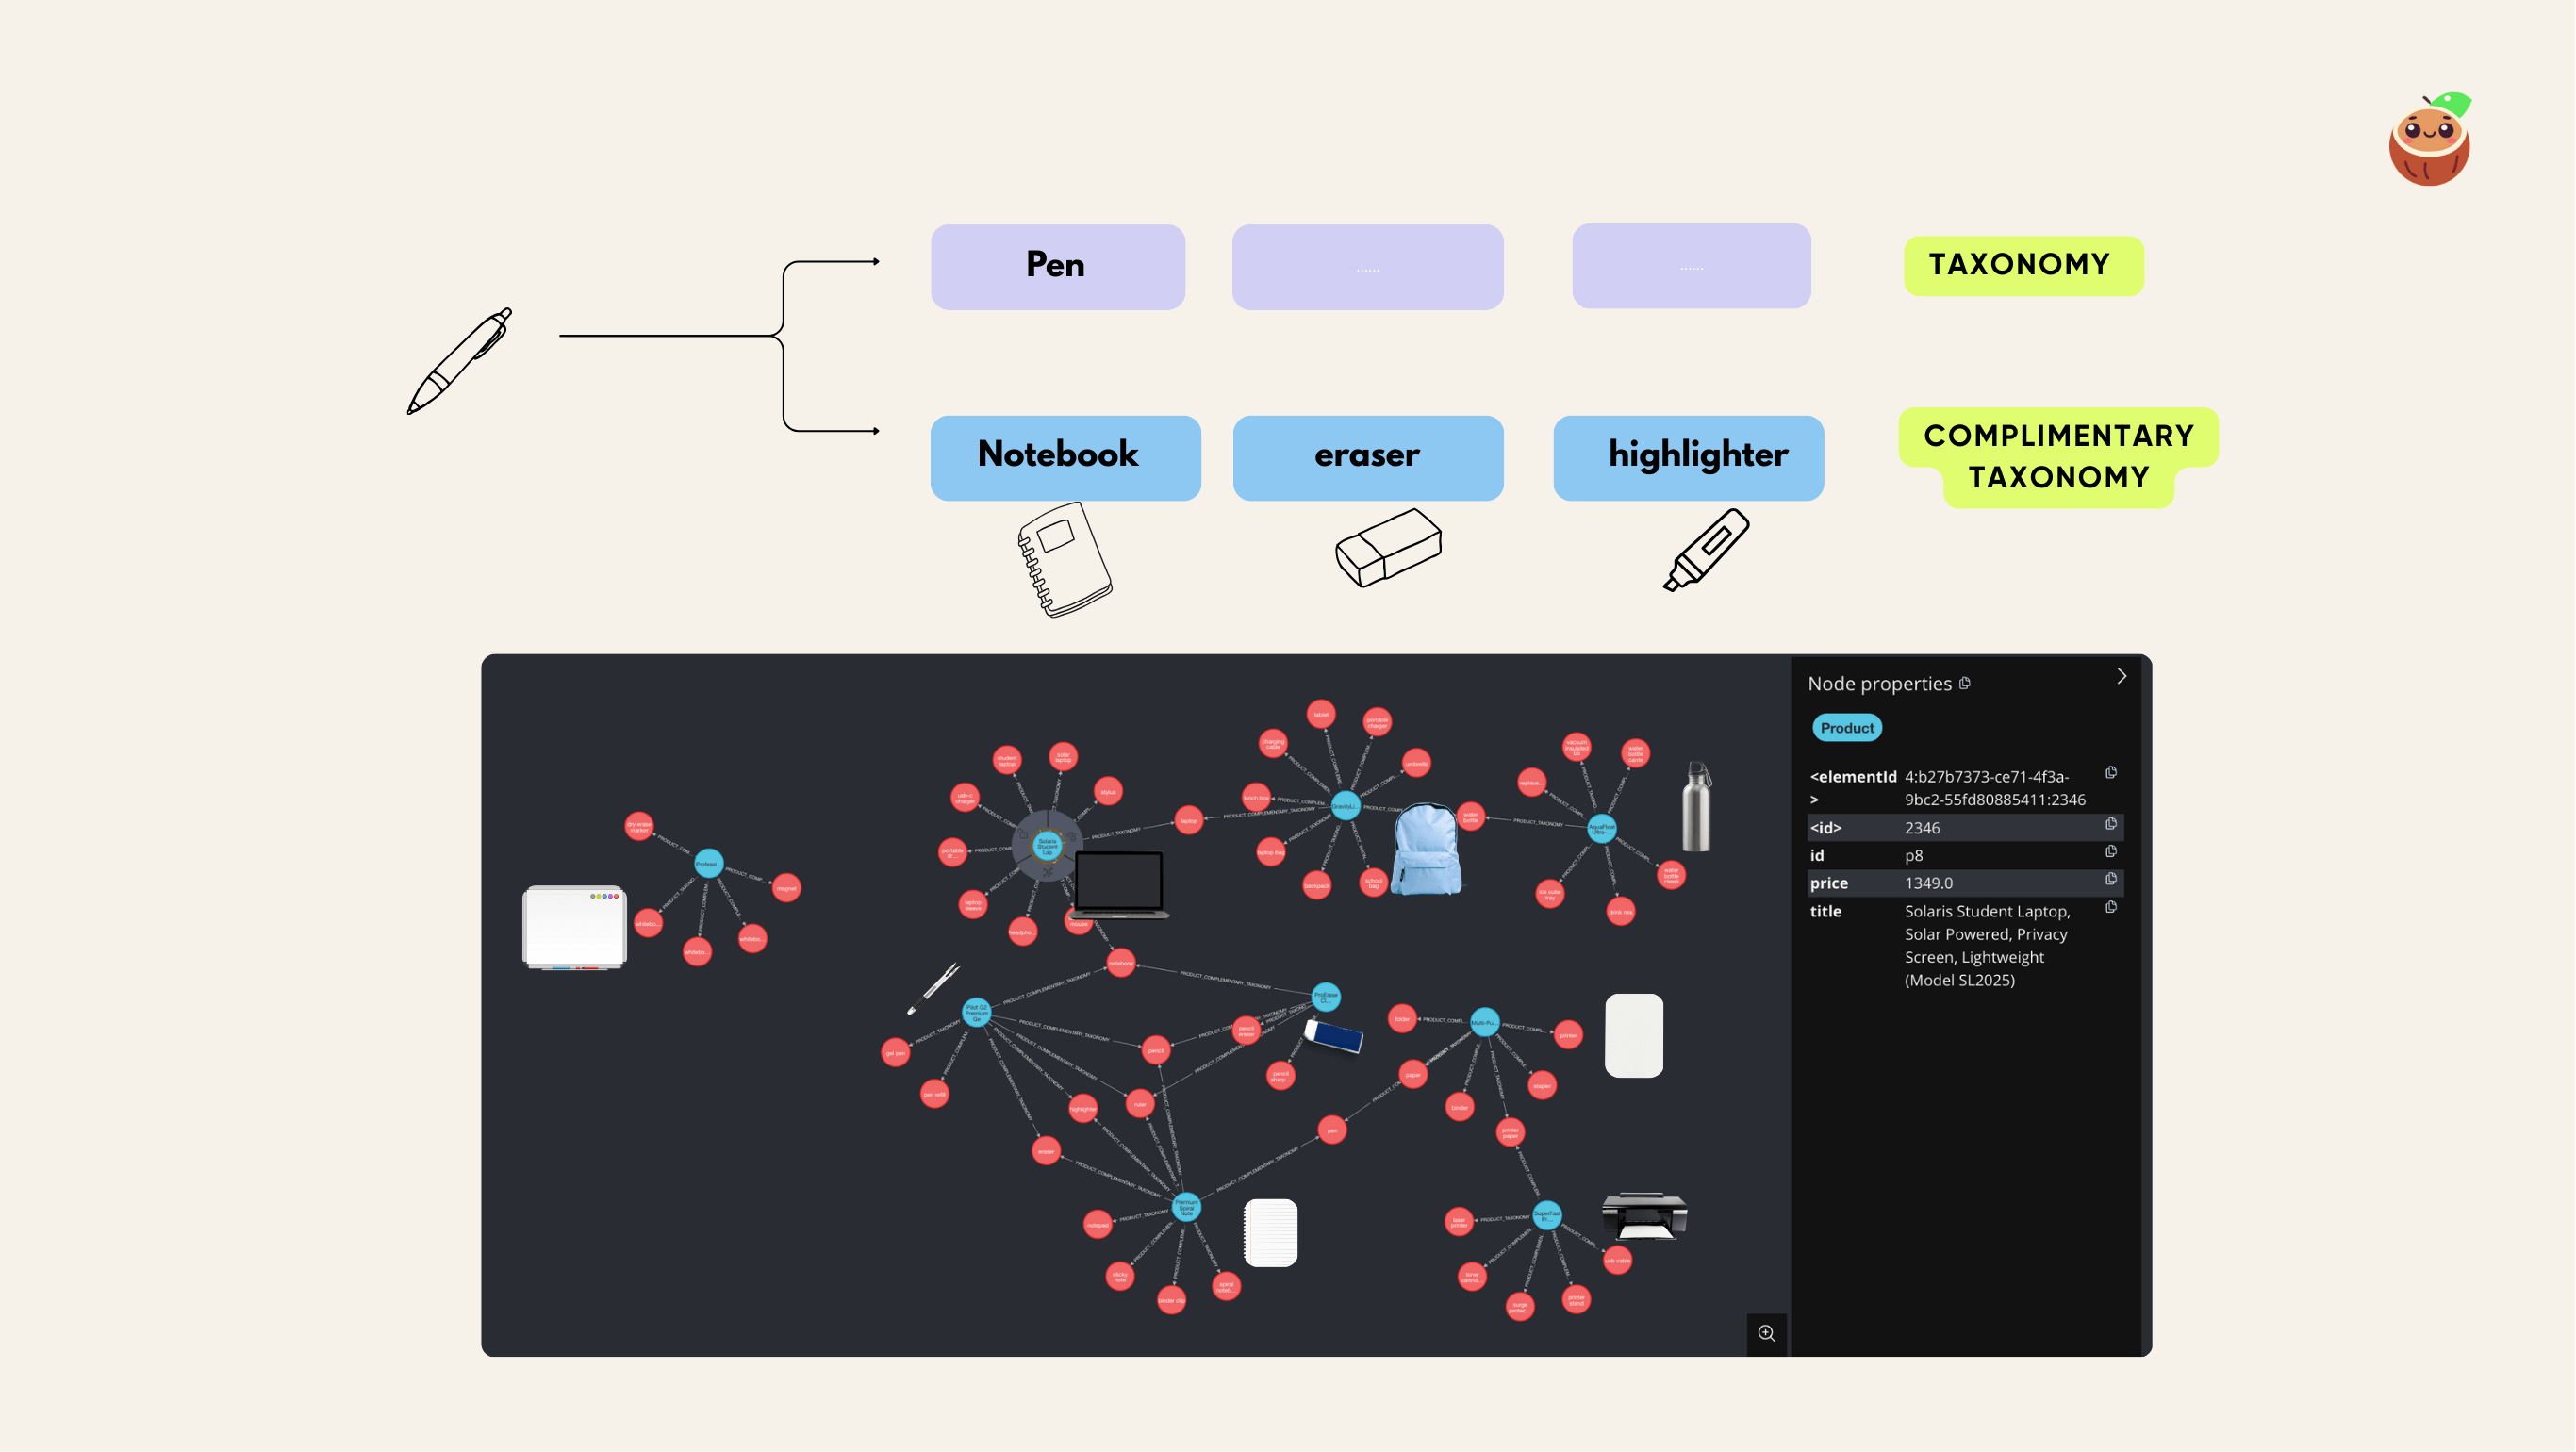Select the AquaFloat Ultra water bottle node

click(1603, 828)
